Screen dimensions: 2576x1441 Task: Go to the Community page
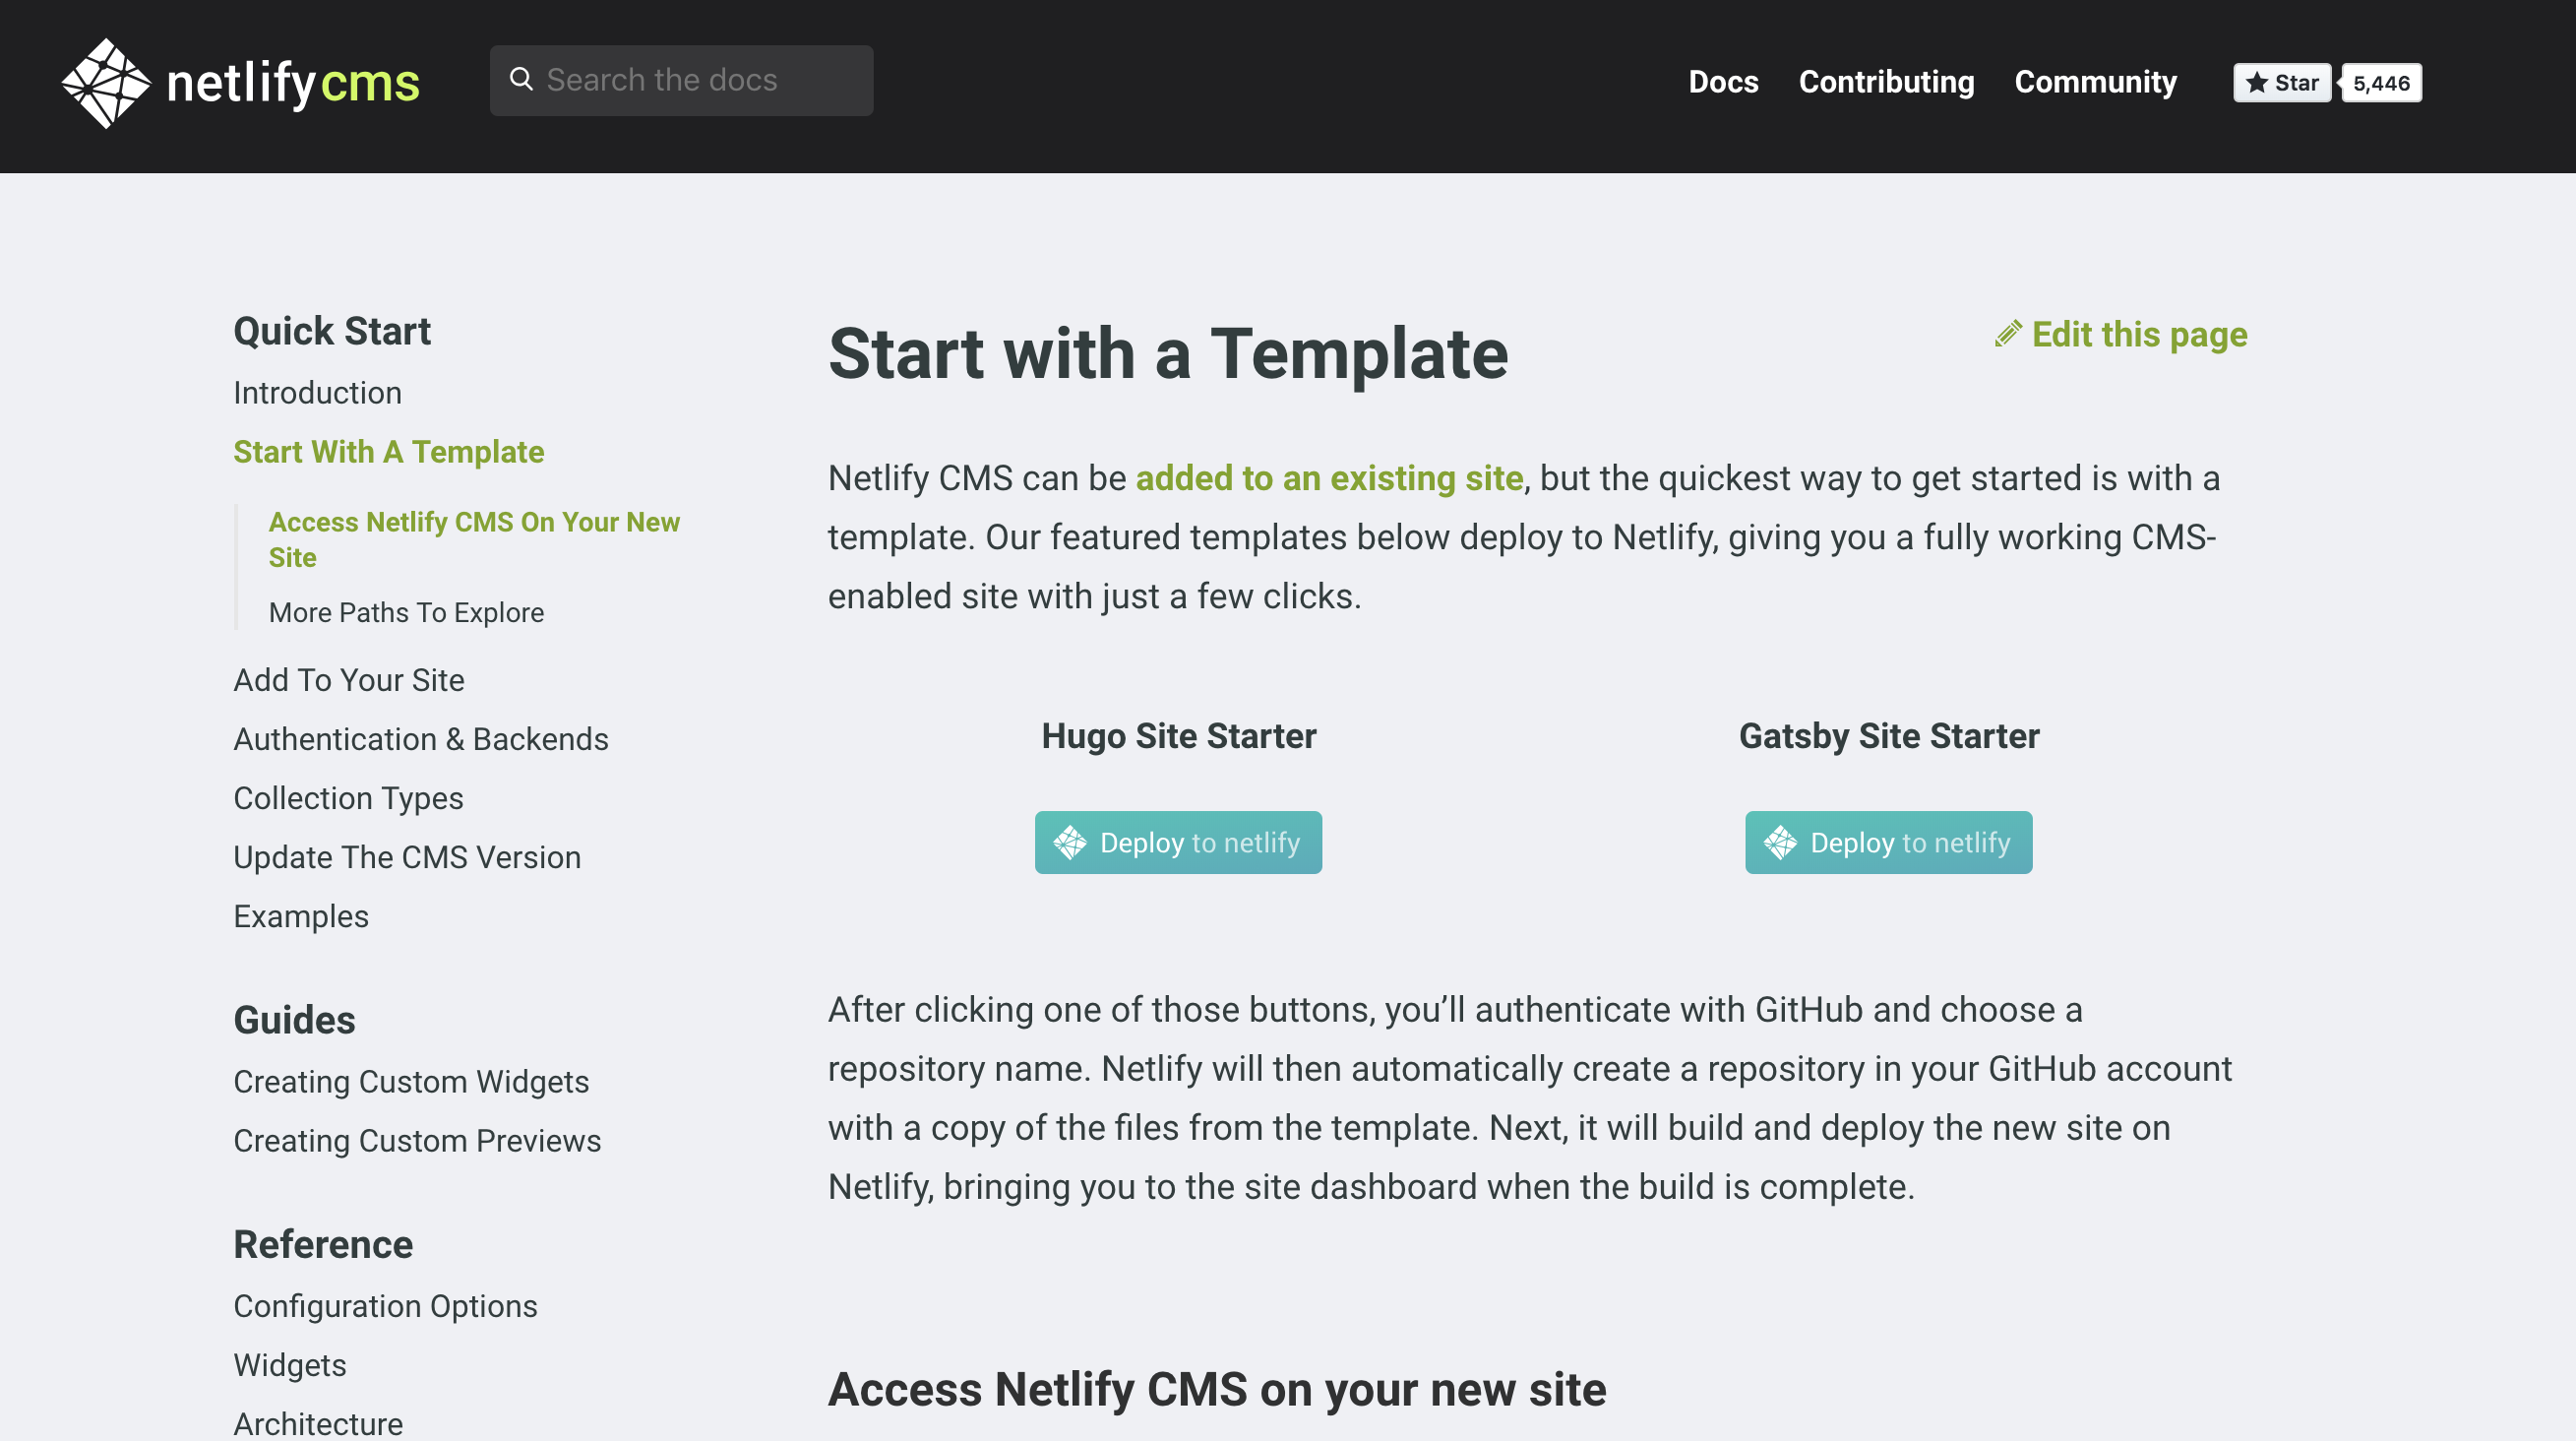point(2095,82)
